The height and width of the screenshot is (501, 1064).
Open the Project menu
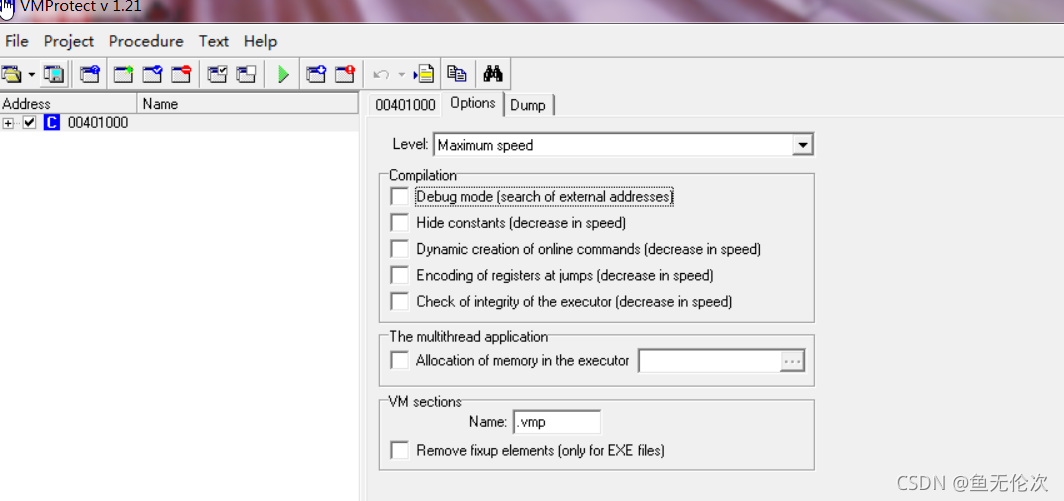pos(69,41)
